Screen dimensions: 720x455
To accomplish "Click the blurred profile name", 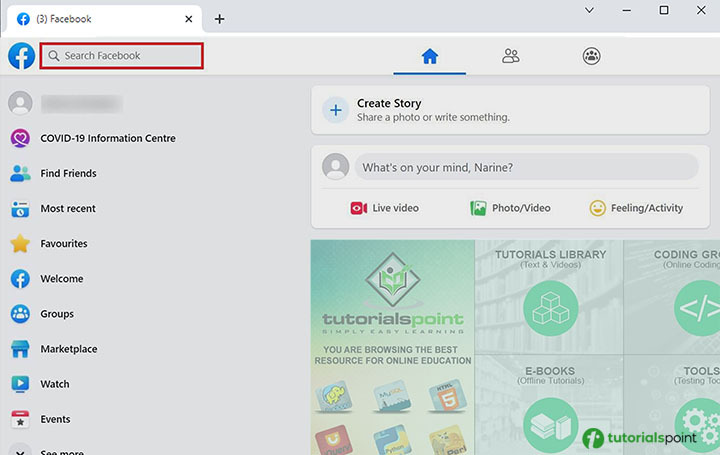I will (82, 104).
